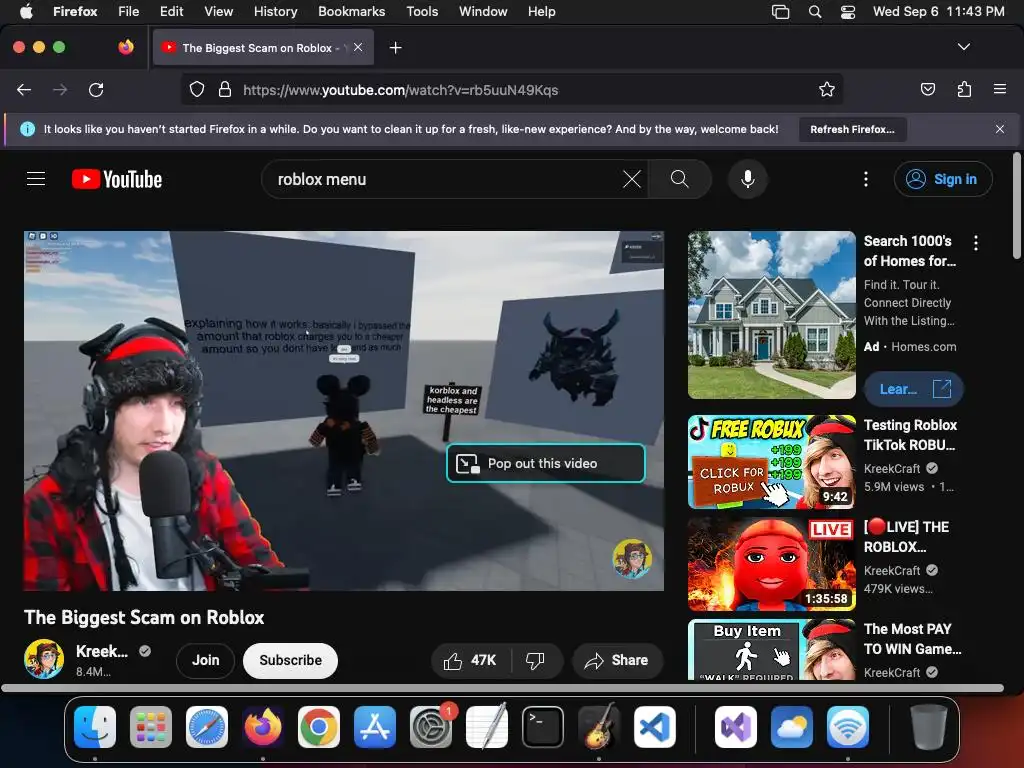This screenshot has width=1024, height=768.
Task: Open the Homes.com house ad thumbnail
Action: coord(771,315)
